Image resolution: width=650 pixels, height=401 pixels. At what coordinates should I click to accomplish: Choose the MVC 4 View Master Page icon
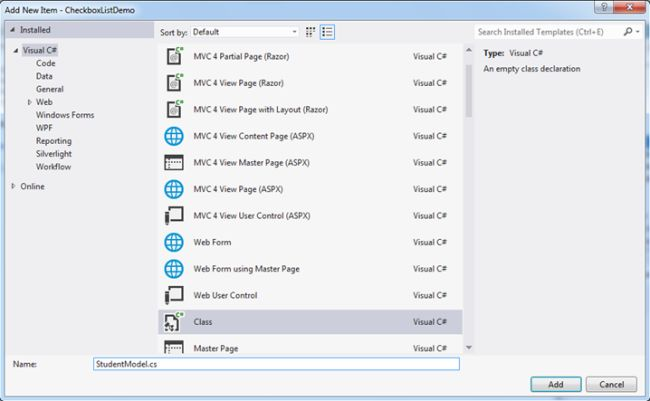[174, 163]
